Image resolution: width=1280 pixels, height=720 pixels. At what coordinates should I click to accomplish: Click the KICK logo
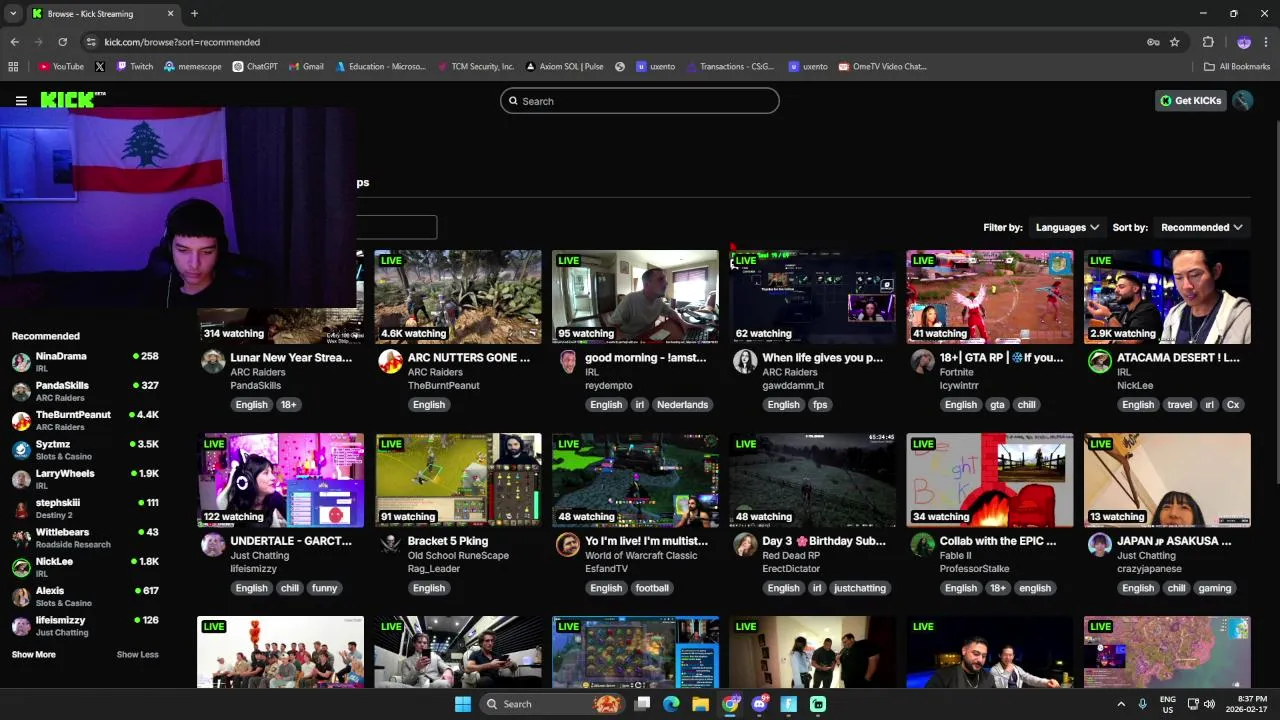pos(72,100)
